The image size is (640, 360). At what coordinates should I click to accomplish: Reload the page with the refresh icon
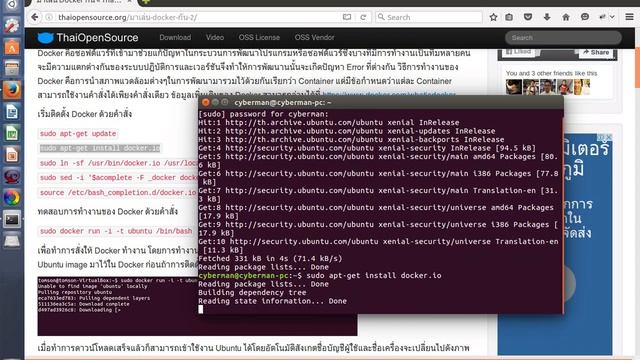(363, 17)
